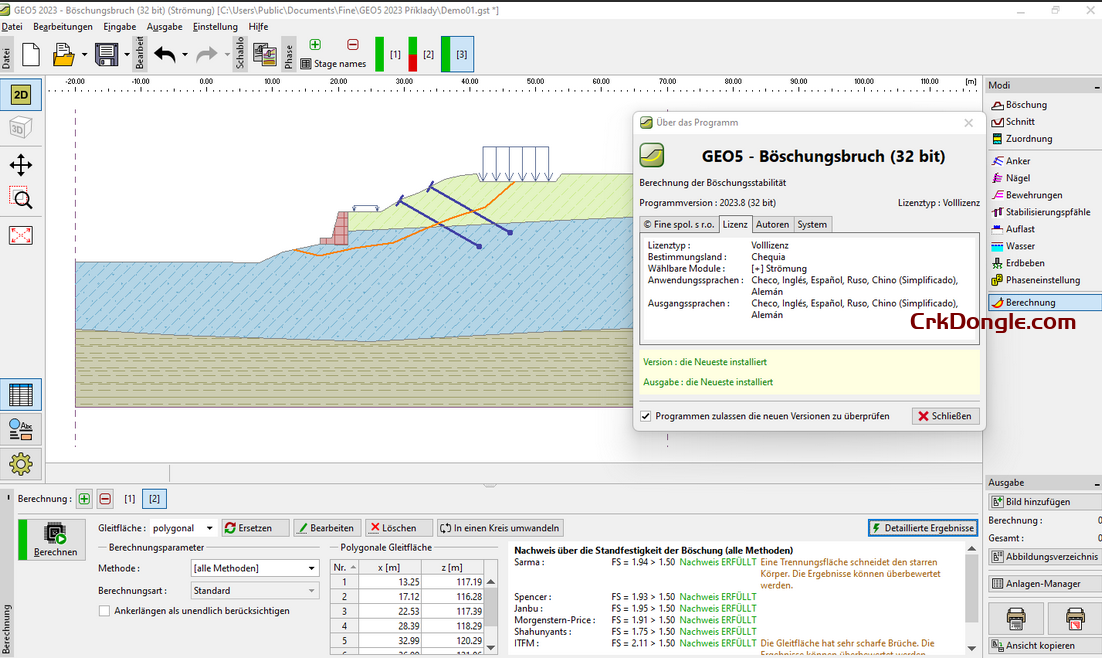Click the save floppy disk icon
This screenshot has width=1102, height=658.
tap(106, 55)
